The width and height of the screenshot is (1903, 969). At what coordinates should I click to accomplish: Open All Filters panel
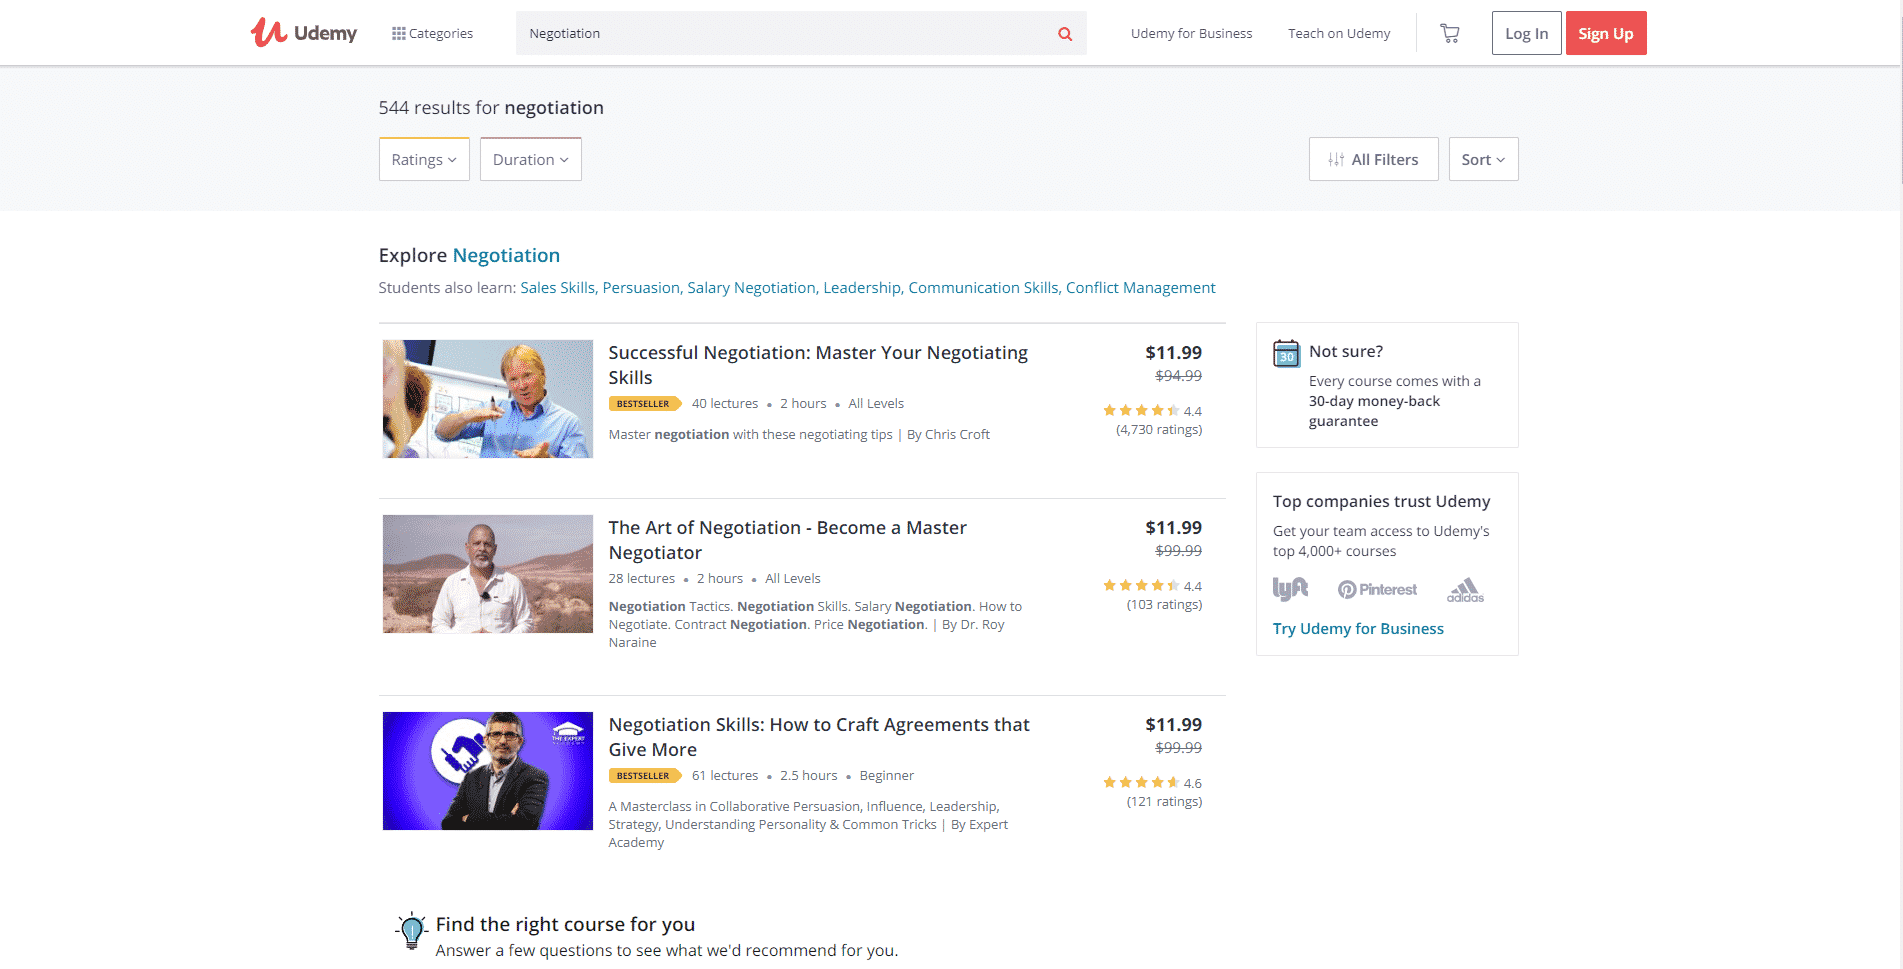point(1373,159)
